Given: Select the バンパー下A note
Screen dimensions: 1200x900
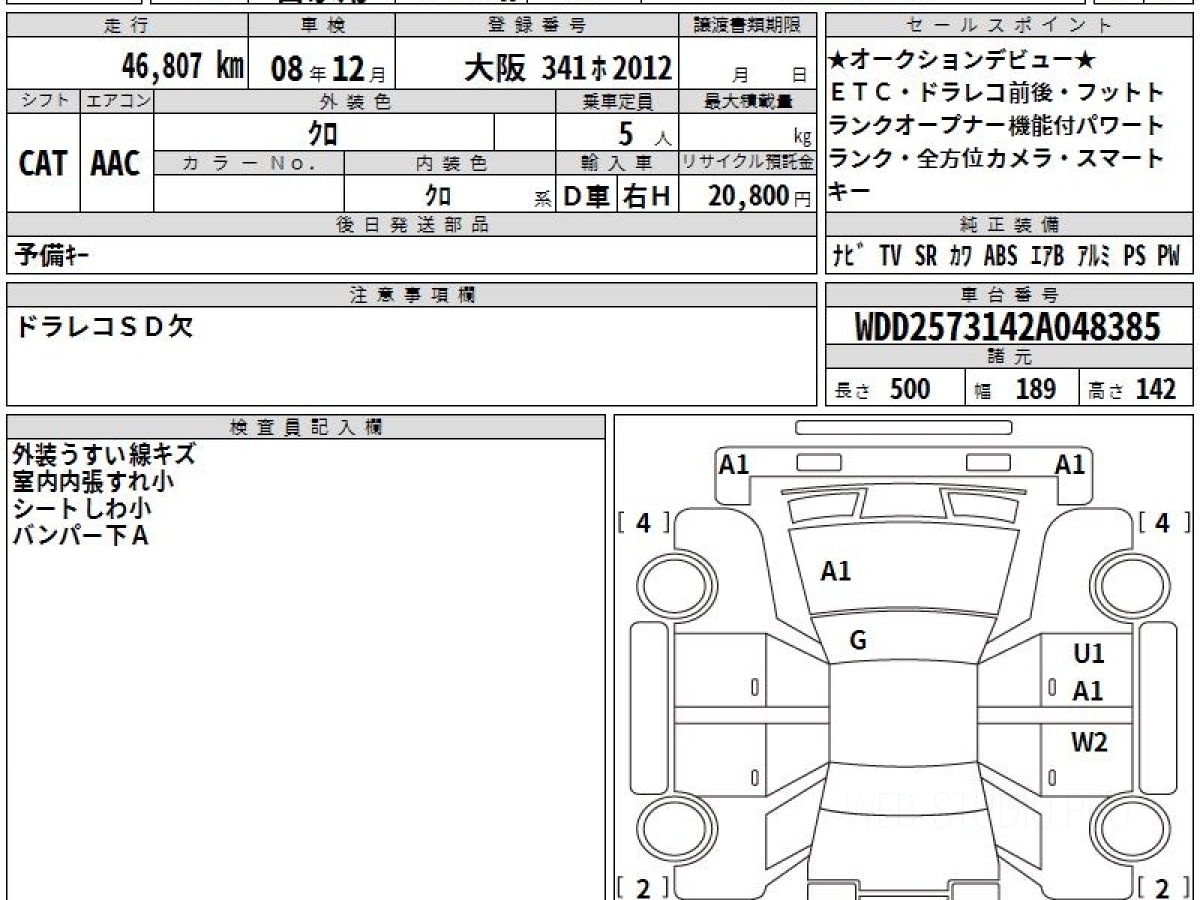Looking at the screenshot, I should (x=80, y=535).
